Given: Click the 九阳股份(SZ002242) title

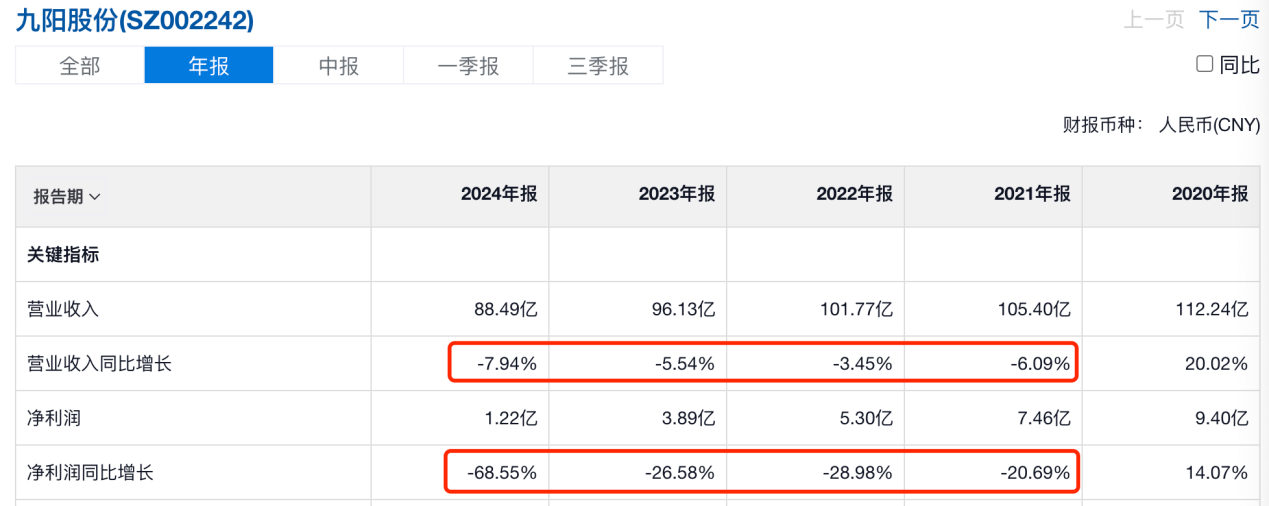Looking at the screenshot, I should click(x=135, y=21).
